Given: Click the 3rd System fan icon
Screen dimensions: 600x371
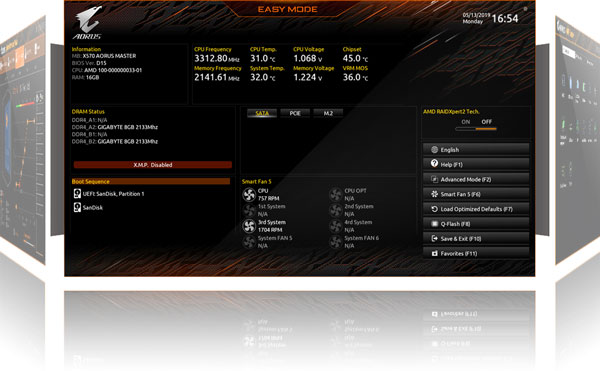Looking at the screenshot, I should (249, 226).
